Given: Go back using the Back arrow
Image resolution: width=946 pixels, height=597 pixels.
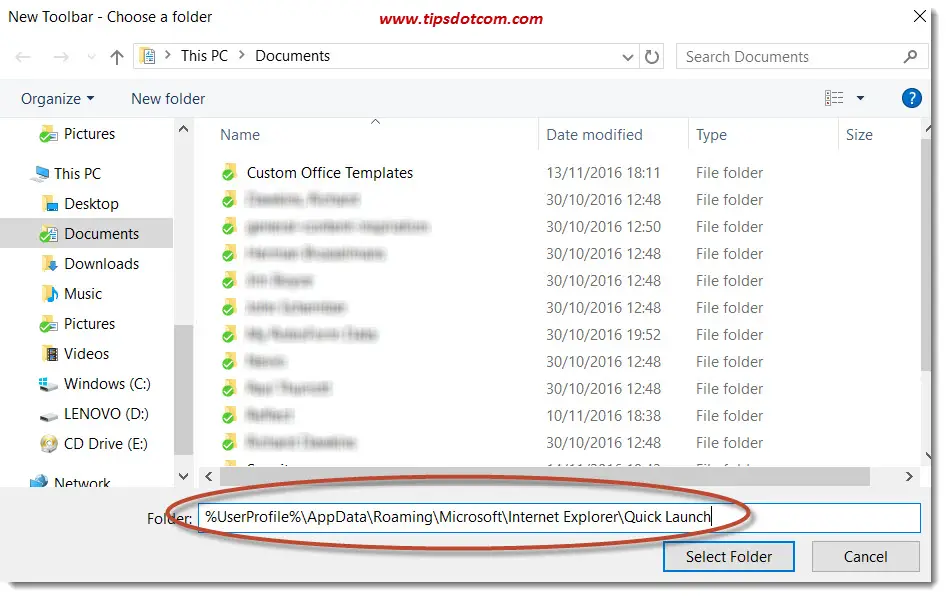Looking at the screenshot, I should pos(23,57).
